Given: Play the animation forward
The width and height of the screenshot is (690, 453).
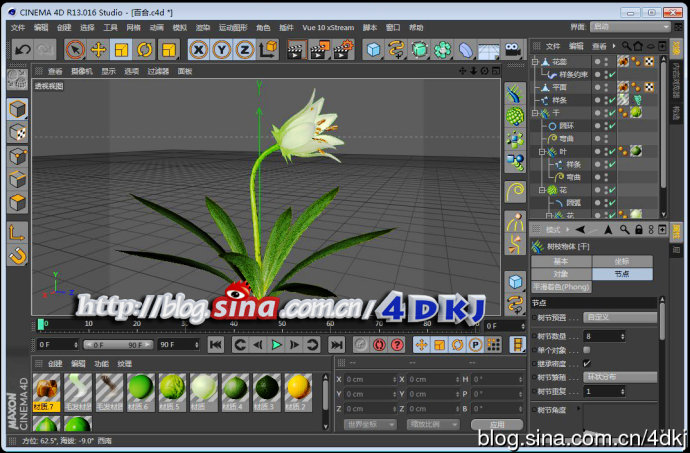Looking at the screenshot, I should 276,344.
